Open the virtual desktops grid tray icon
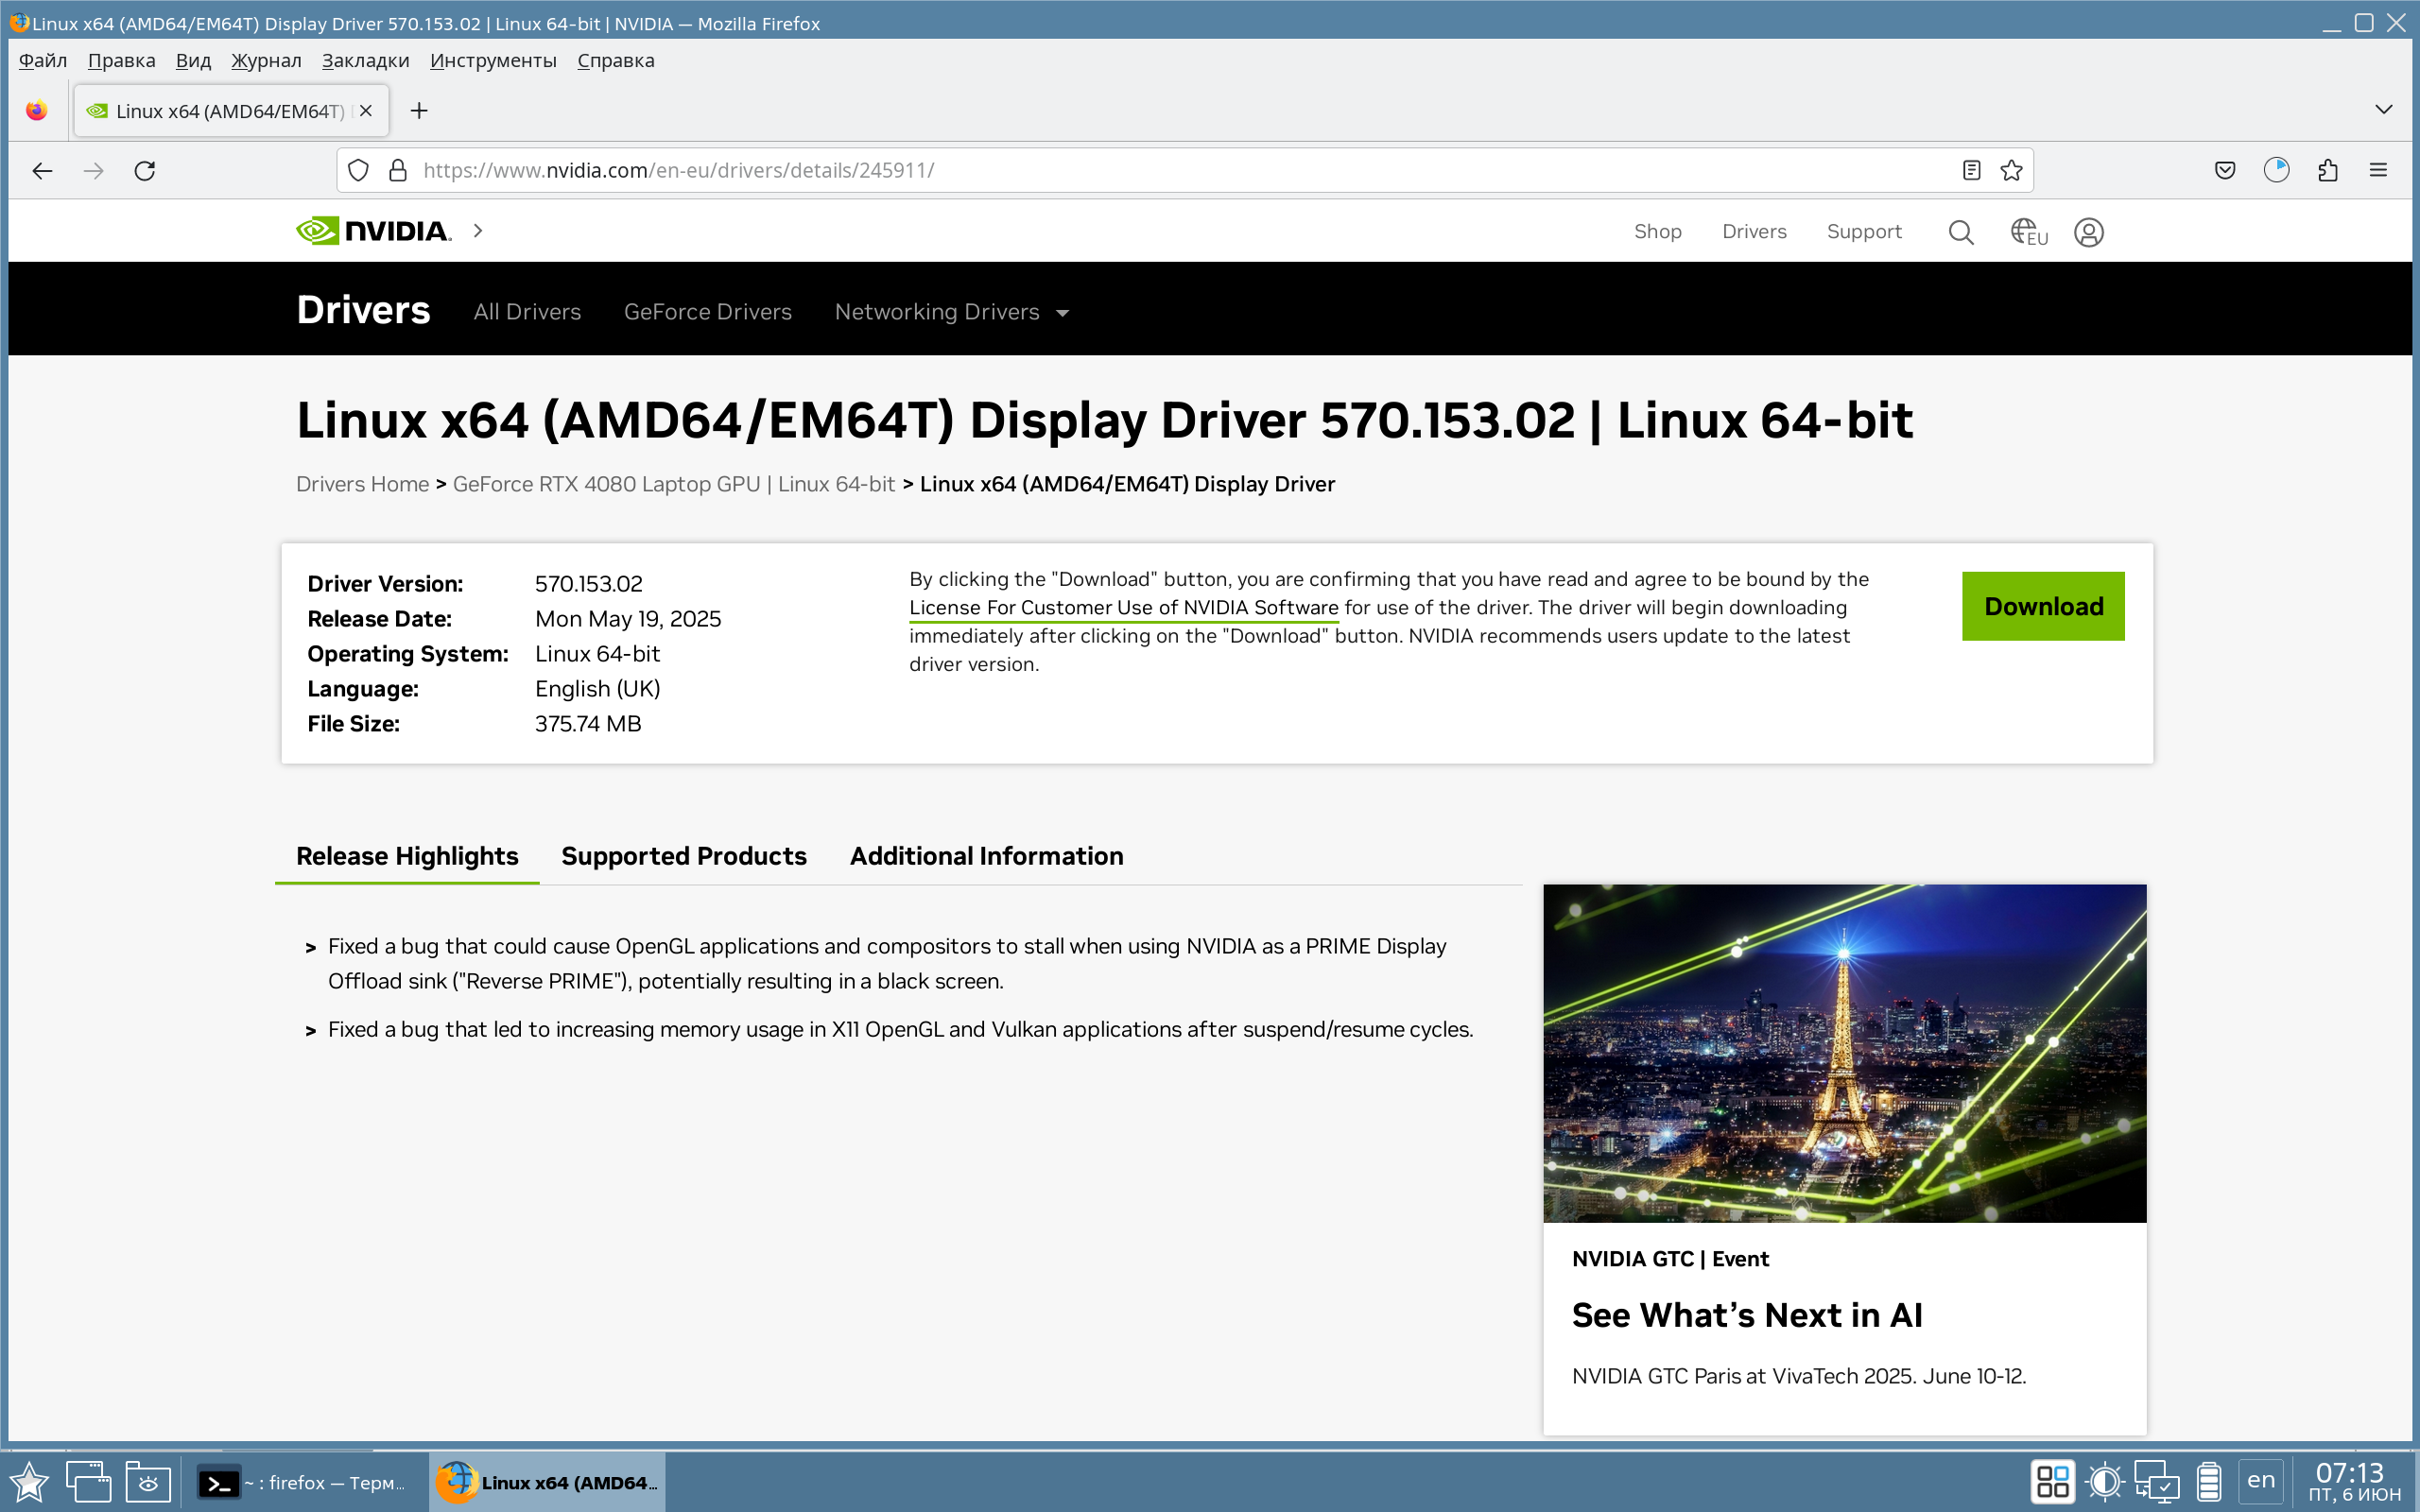This screenshot has height=1512, width=2420. (x=2052, y=1481)
